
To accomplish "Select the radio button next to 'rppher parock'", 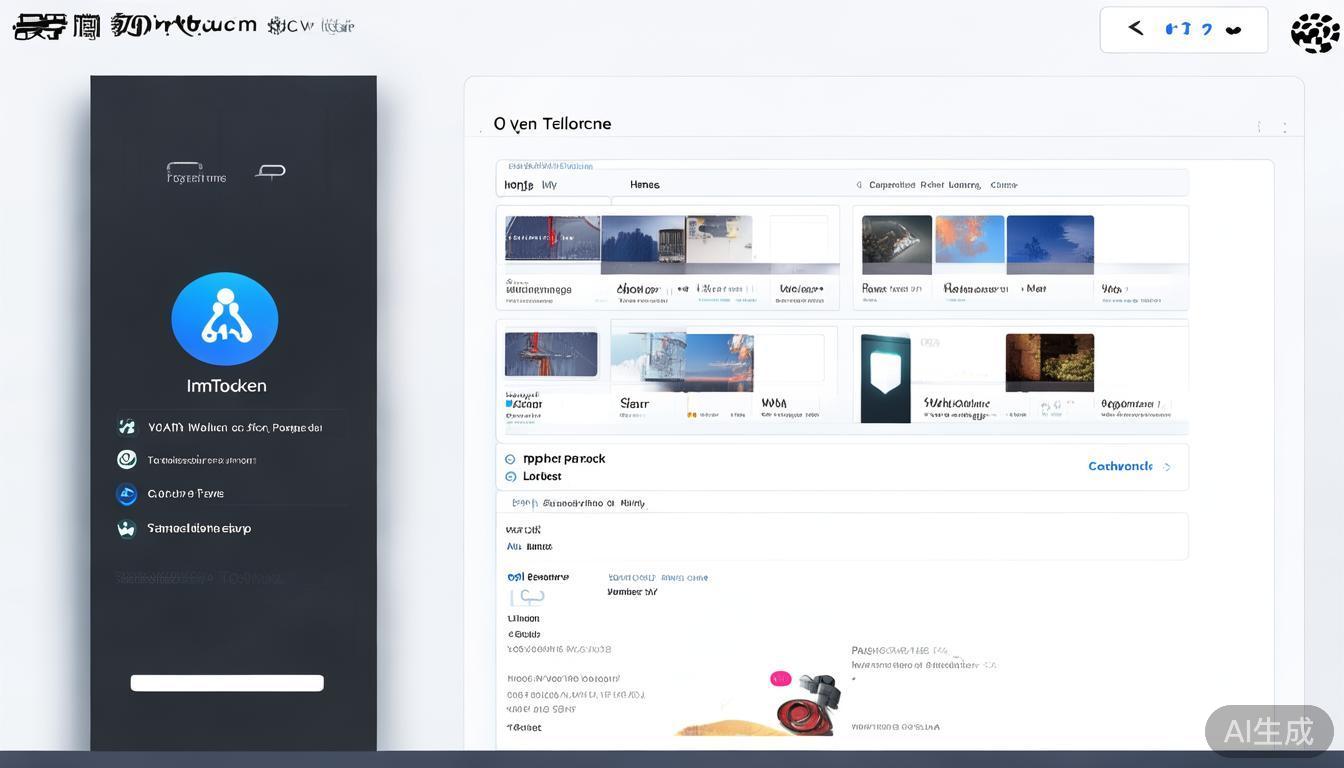I will click(x=511, y=460).
